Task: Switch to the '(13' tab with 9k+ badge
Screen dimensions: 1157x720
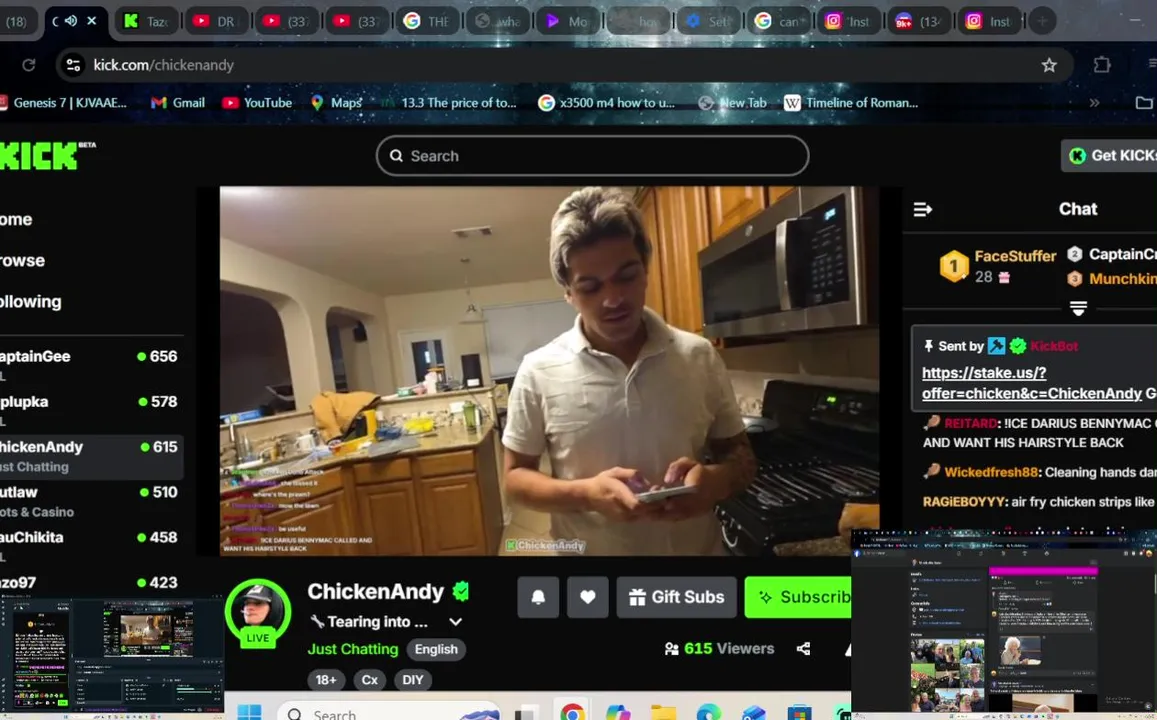Action: (x=921, y=21)
